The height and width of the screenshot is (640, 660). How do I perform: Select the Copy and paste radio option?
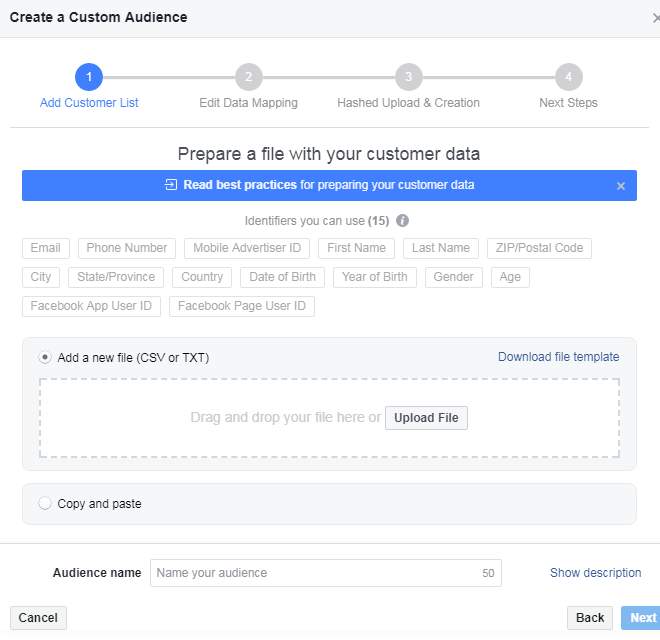(45, 504)
